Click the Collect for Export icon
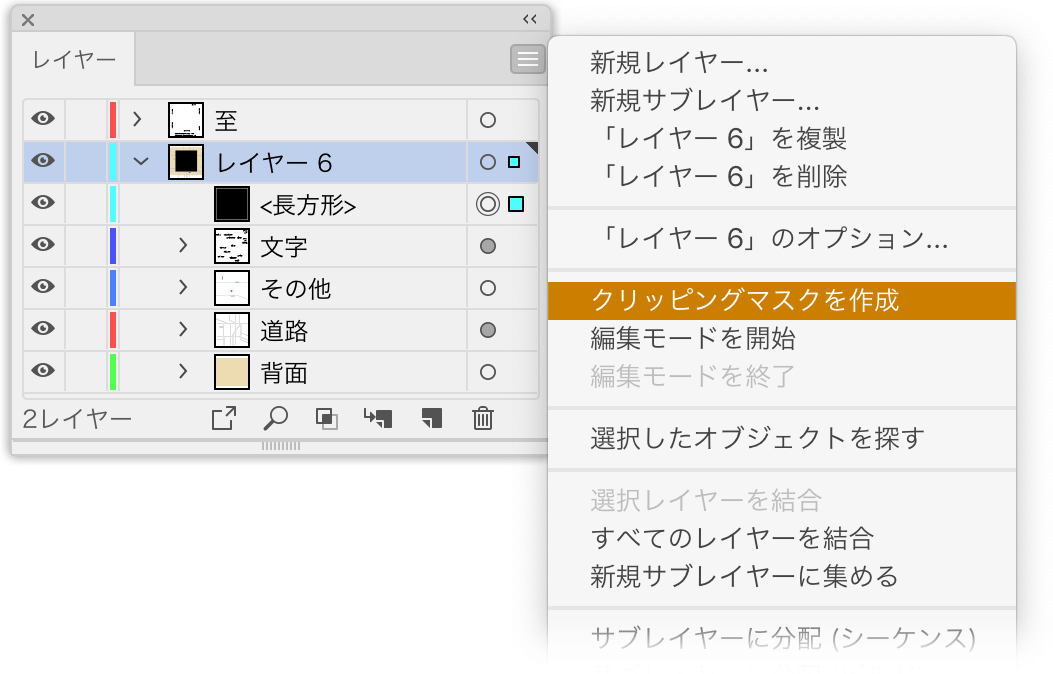 pos(224,418)
